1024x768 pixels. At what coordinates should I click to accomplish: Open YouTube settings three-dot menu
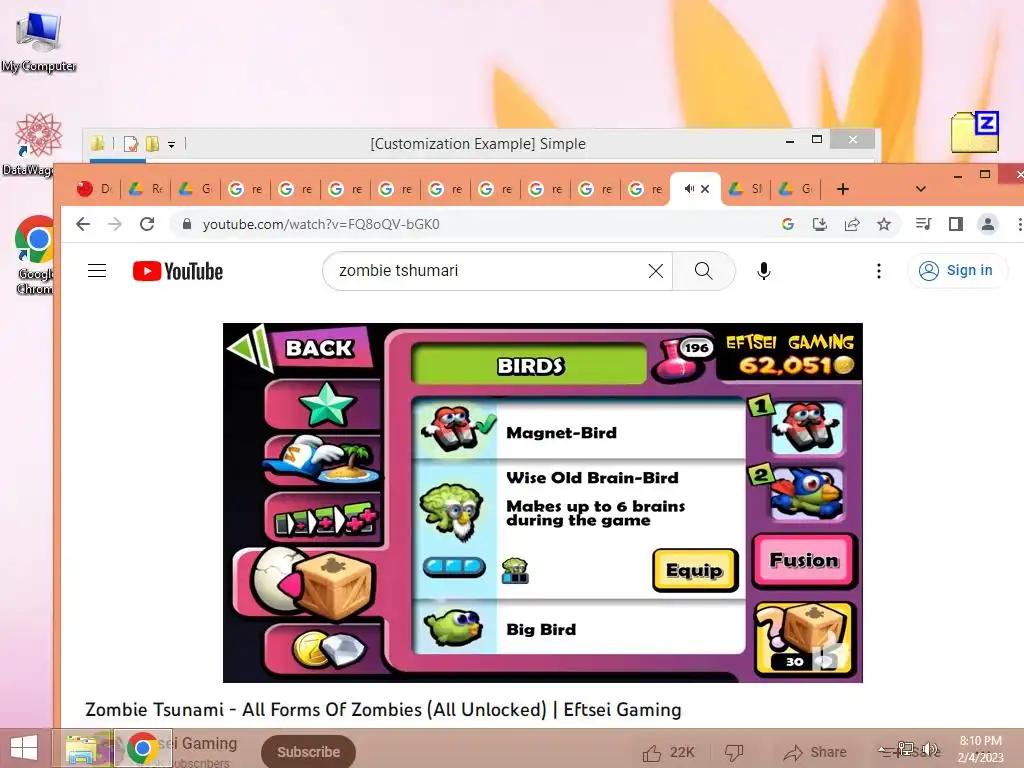pyautogui.click(x=879, y=270)
